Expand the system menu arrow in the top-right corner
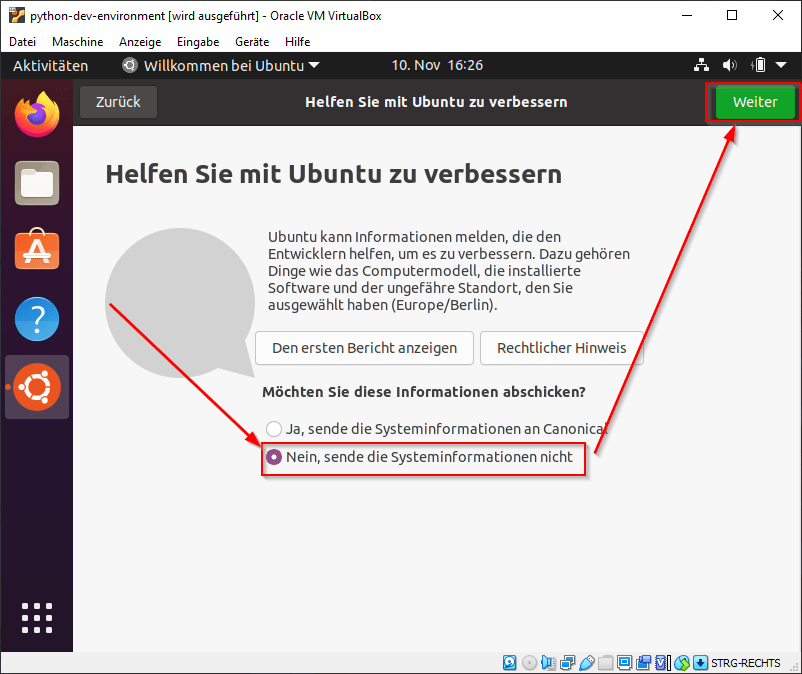This screenshot has width=802, height=674. 783,64
